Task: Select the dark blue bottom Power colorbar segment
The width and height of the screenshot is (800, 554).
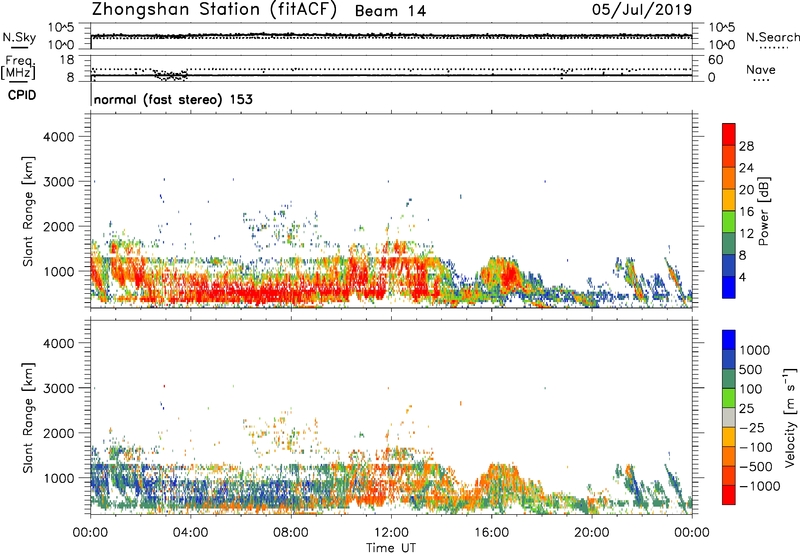Action: [x=730, y=287]
